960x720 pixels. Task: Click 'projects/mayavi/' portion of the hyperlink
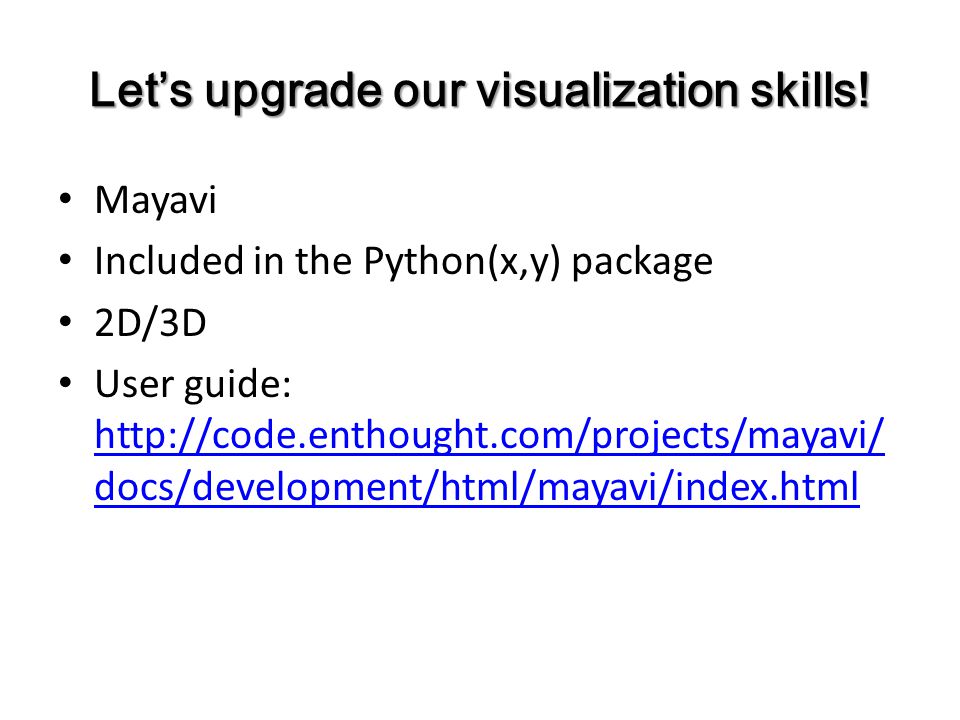click(738, 437)
